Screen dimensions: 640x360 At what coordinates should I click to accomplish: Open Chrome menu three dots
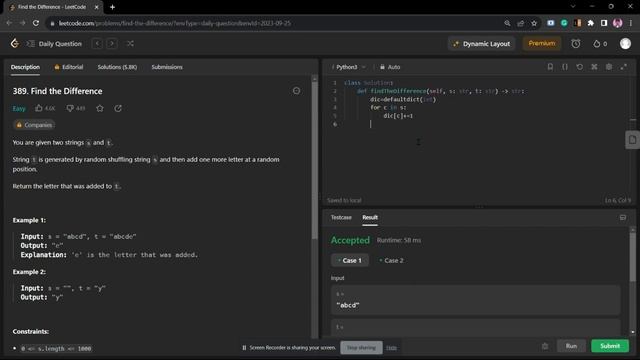coord(631,23)
